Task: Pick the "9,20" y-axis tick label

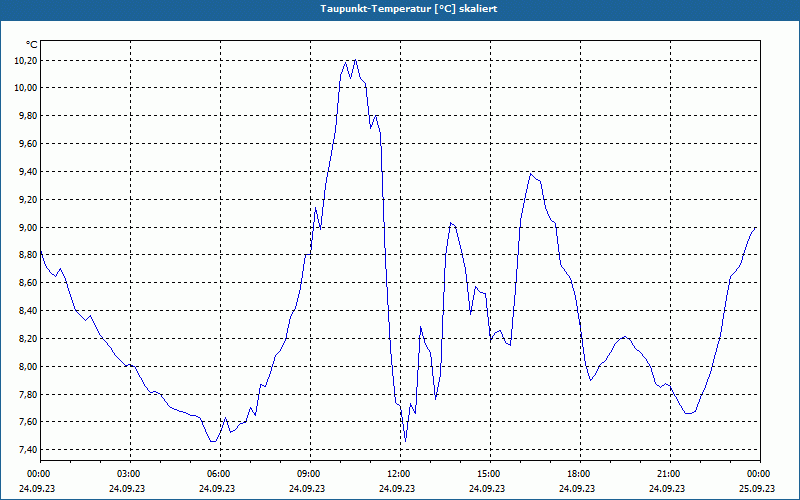Action: coord(29,199)
